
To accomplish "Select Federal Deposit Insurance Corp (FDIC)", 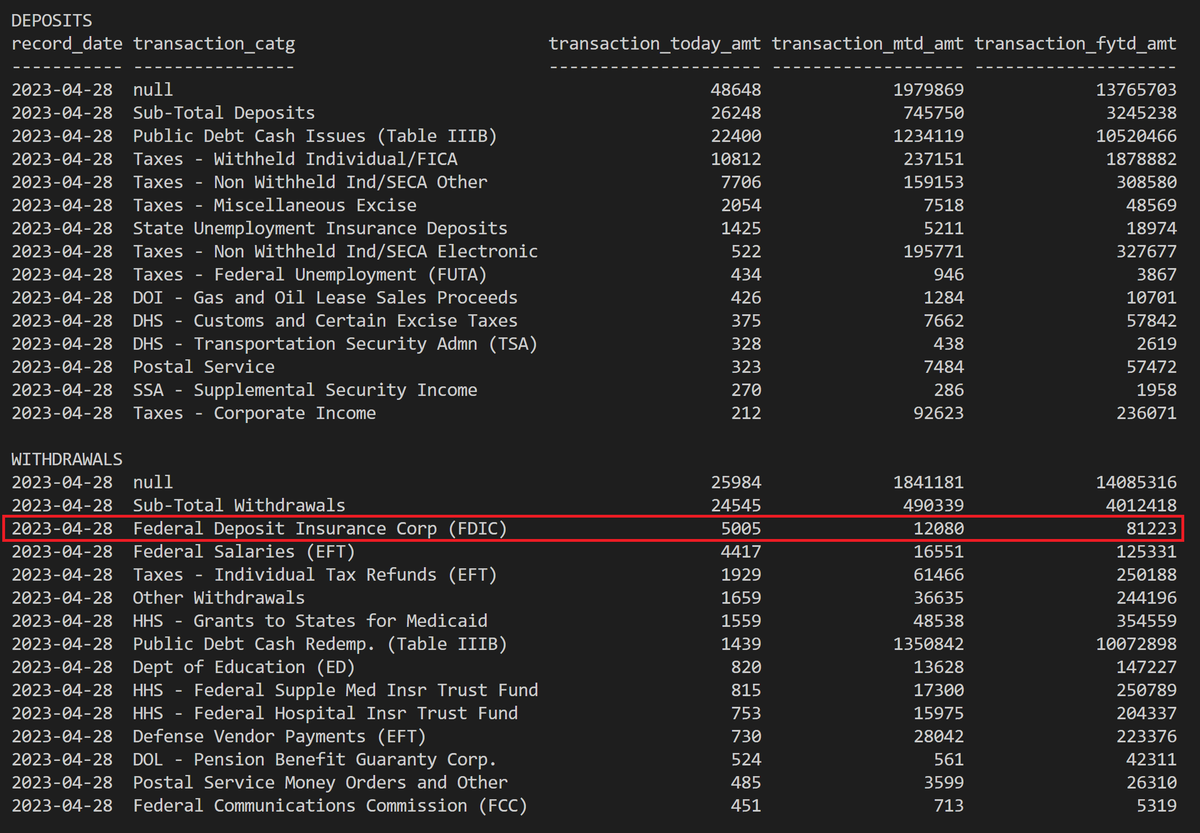I will 319,528.
